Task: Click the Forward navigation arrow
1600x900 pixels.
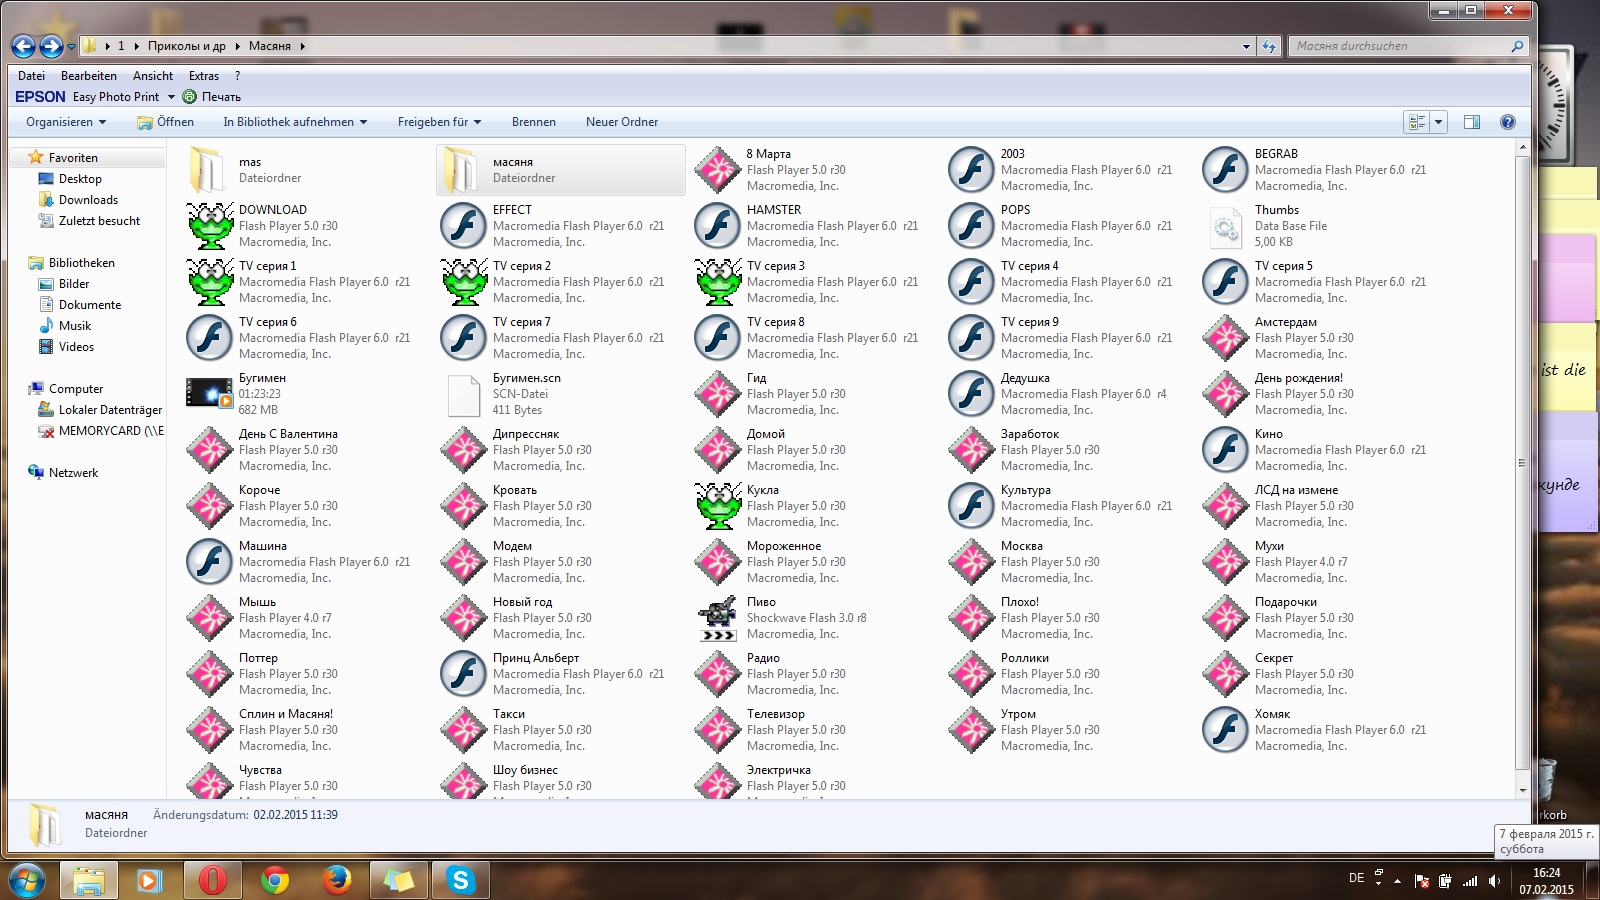Action: tap(51, 46)
